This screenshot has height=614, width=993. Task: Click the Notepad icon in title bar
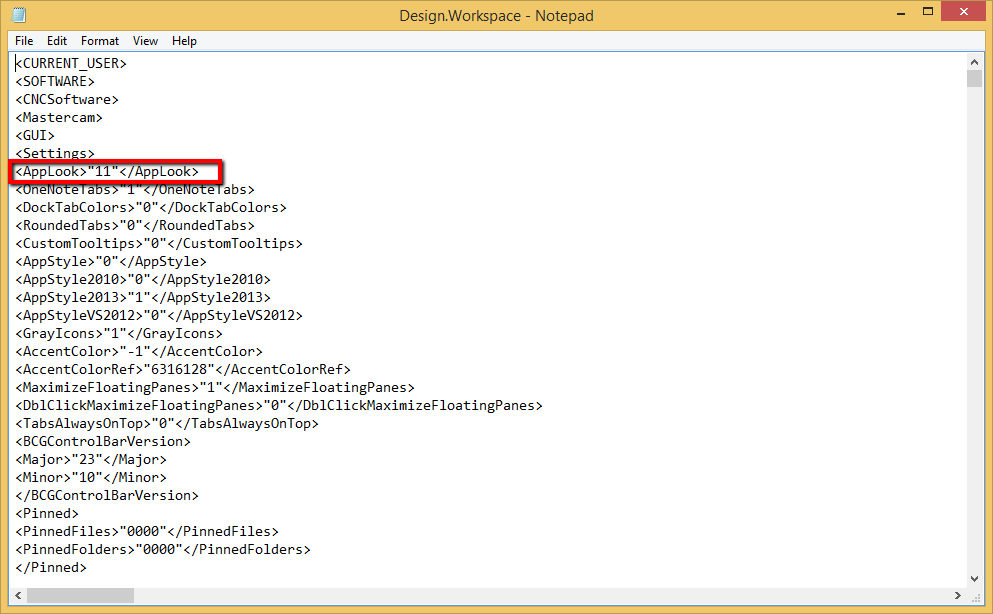click(x=18, y=15)
